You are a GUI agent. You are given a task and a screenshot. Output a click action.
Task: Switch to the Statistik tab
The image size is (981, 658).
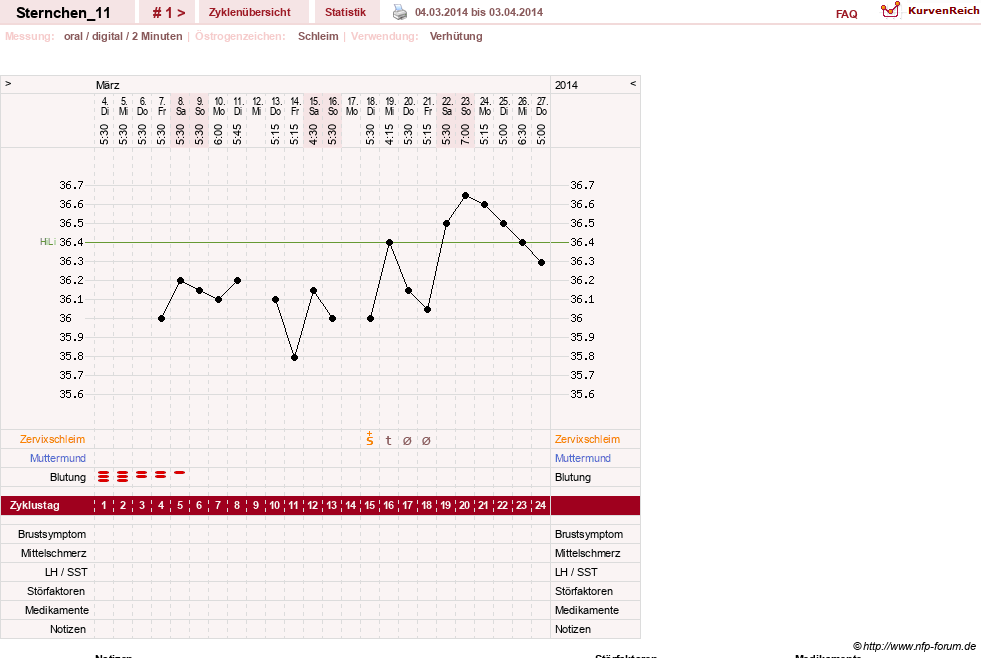click(345, 12)
